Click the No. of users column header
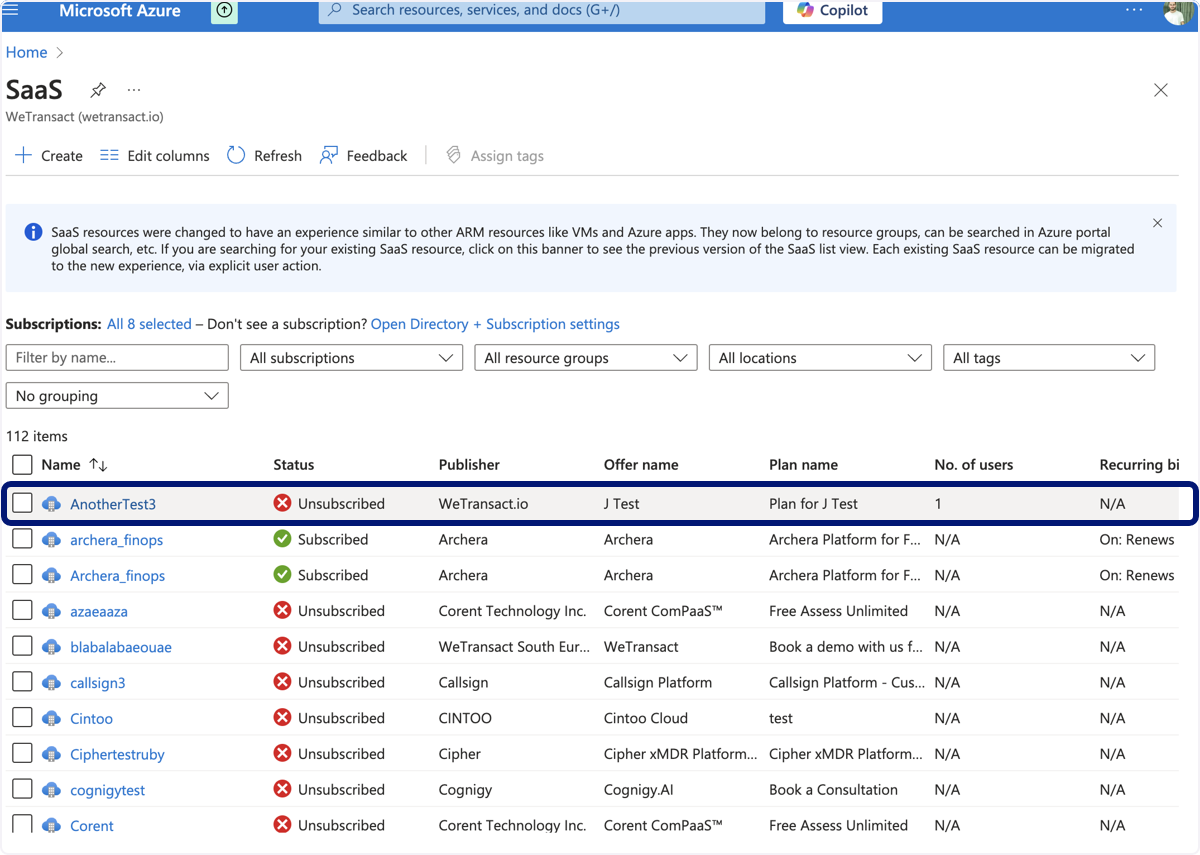Viewport: 1200px width, 855px height. [973, 465]
